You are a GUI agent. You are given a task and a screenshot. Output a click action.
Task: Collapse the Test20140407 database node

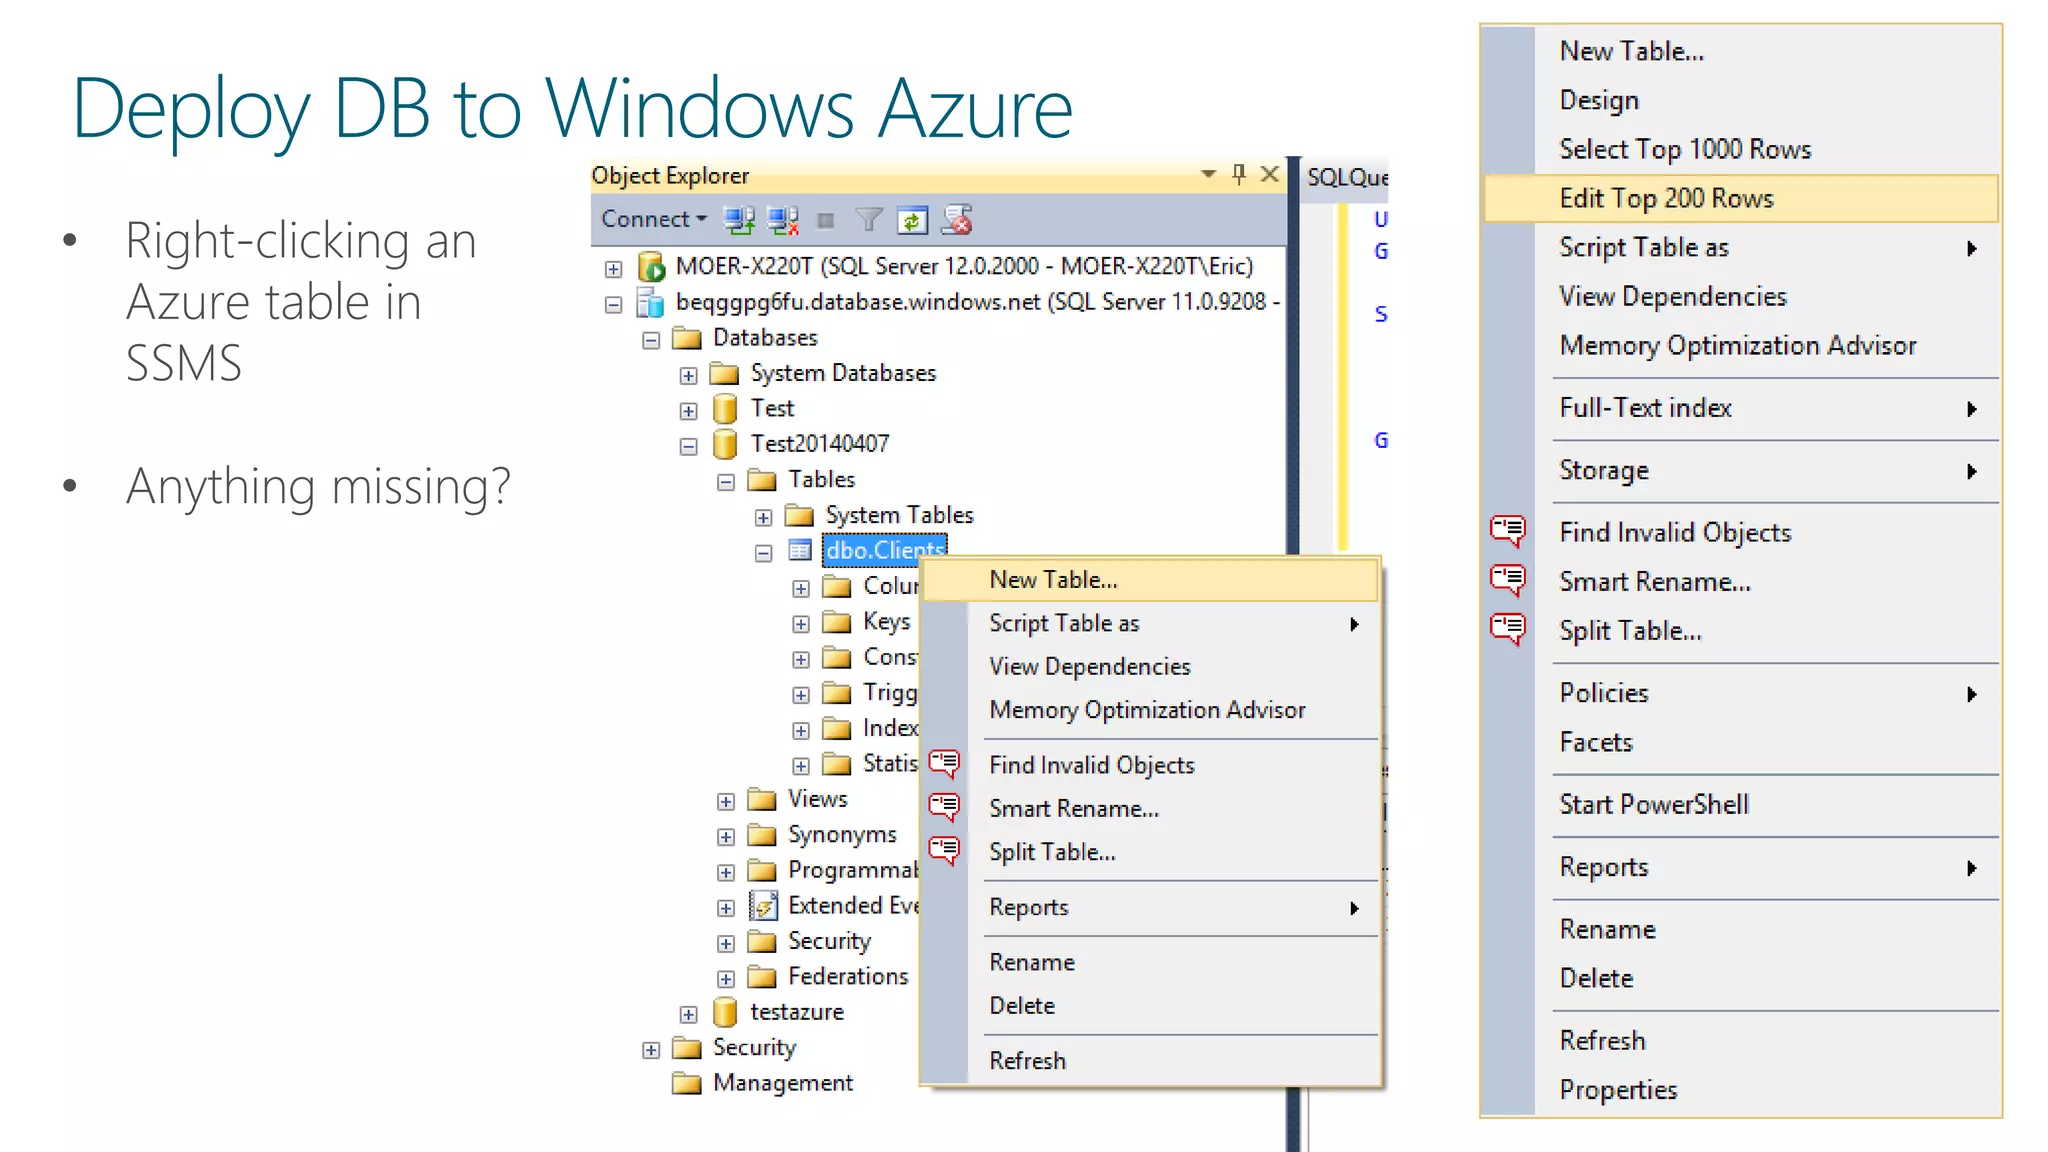(688, 447)
